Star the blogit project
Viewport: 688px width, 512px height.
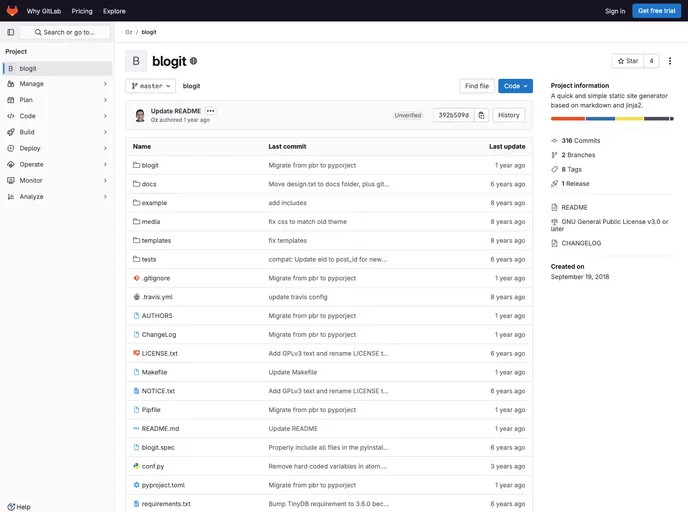click(x=627, y=61)
